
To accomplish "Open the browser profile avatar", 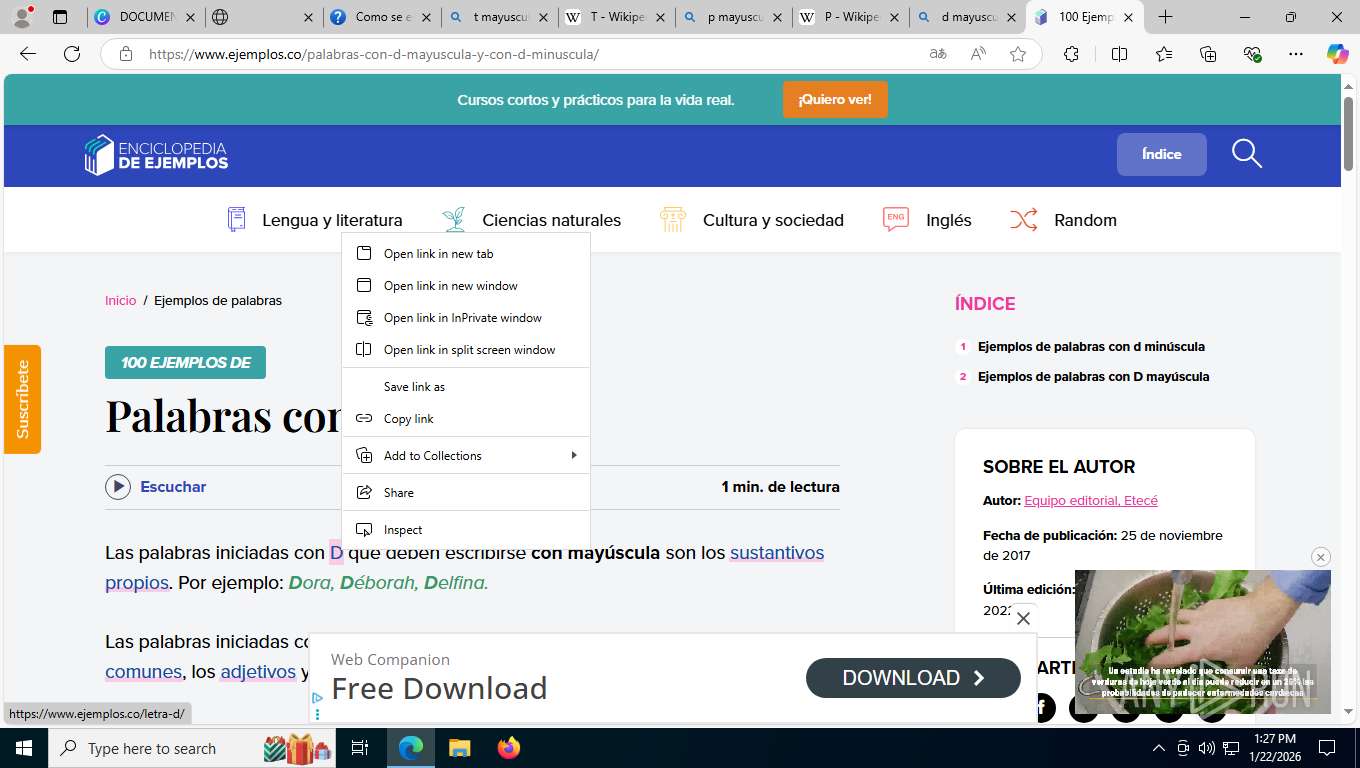I will point(22,17).
